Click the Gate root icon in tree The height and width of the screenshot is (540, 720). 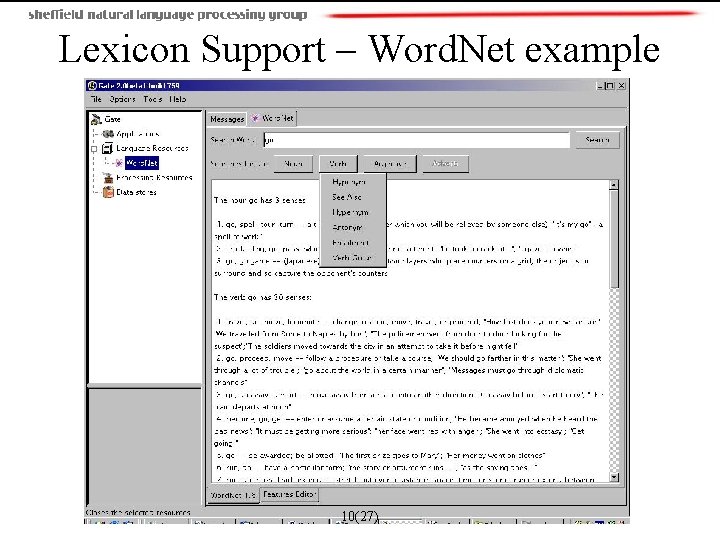[96, 119]
